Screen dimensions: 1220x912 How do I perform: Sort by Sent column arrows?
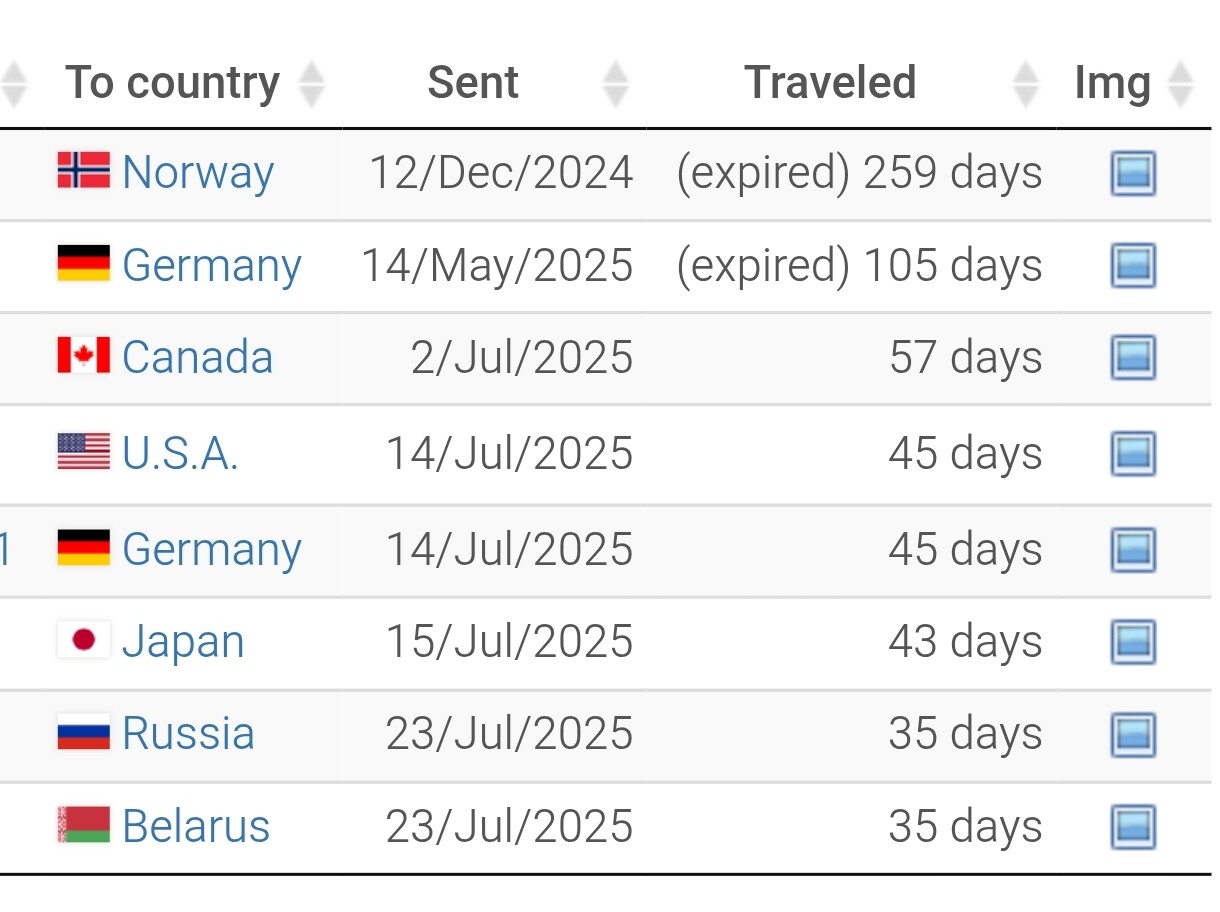(616, 84)
